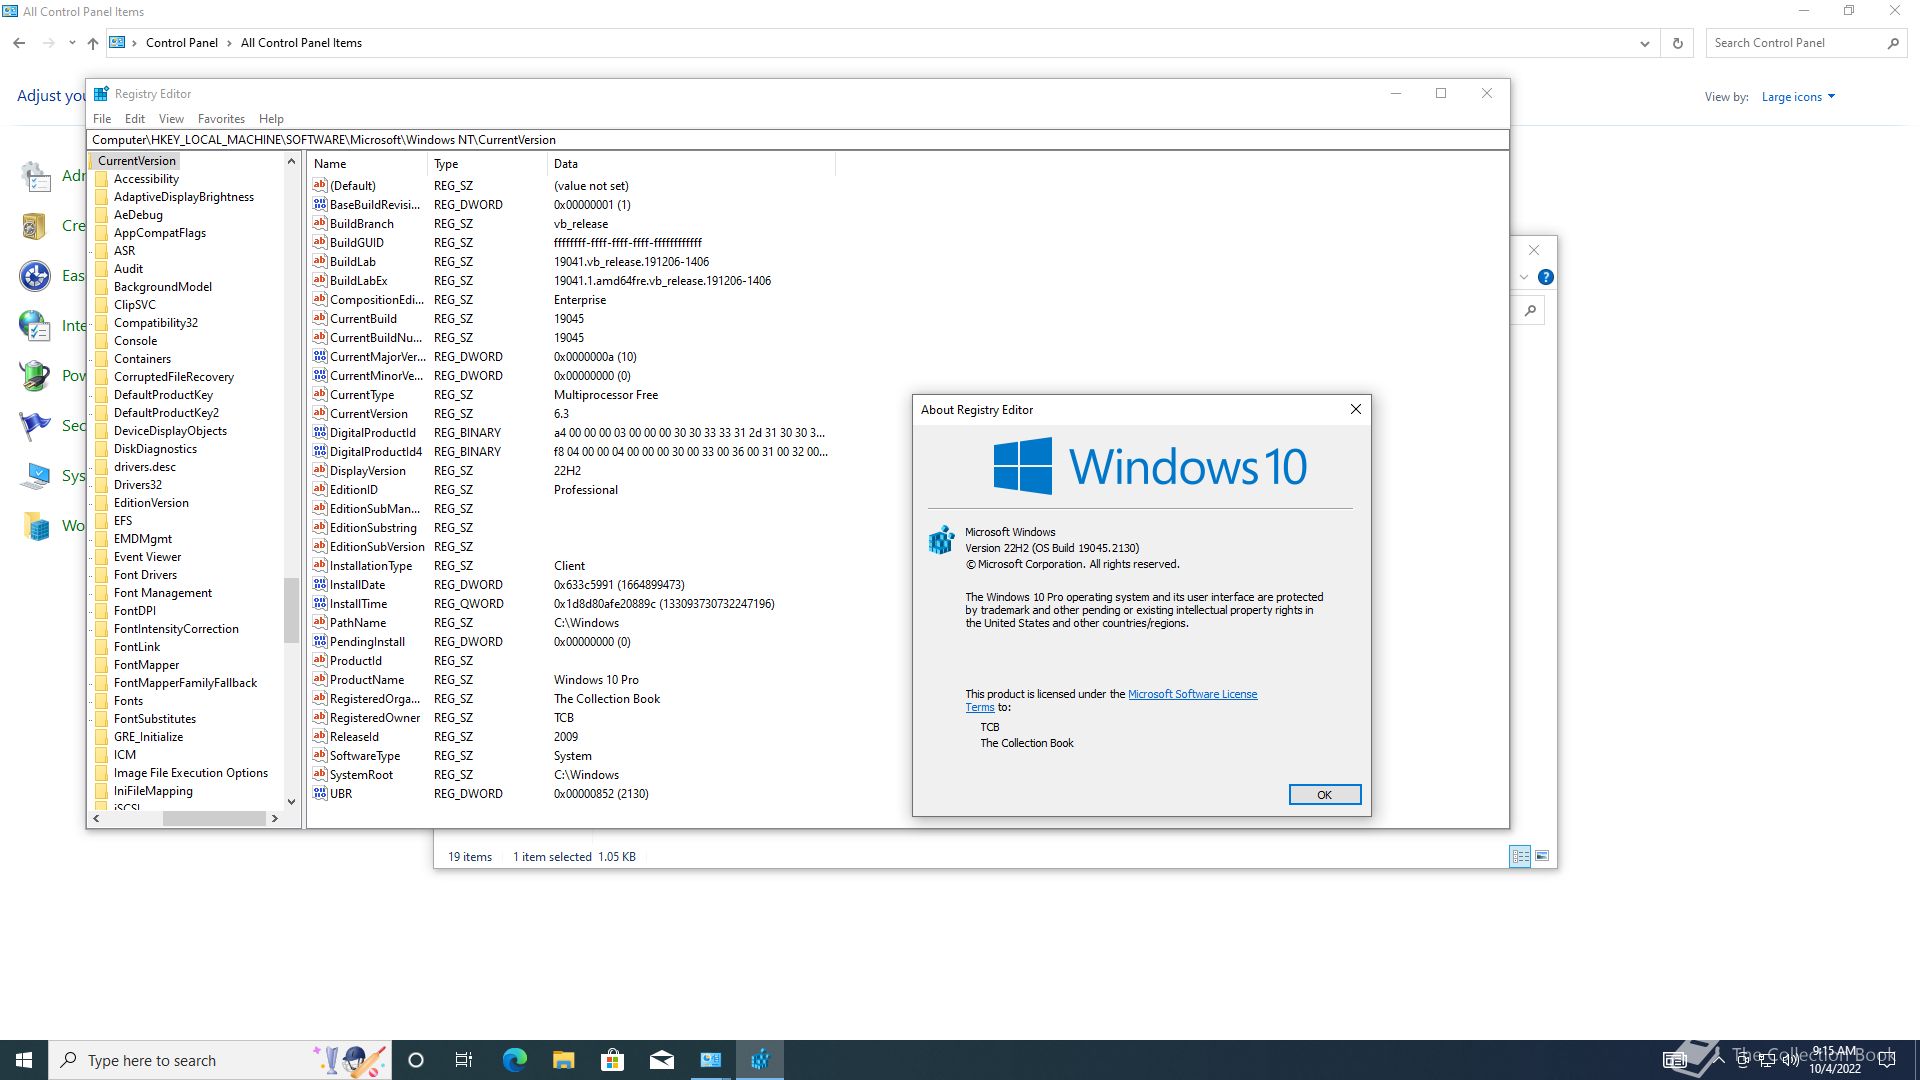Click the Control Panel breadcrumb segment
The height and width of the screenshot is (1080, 1920).
click(x=181, y=43)
